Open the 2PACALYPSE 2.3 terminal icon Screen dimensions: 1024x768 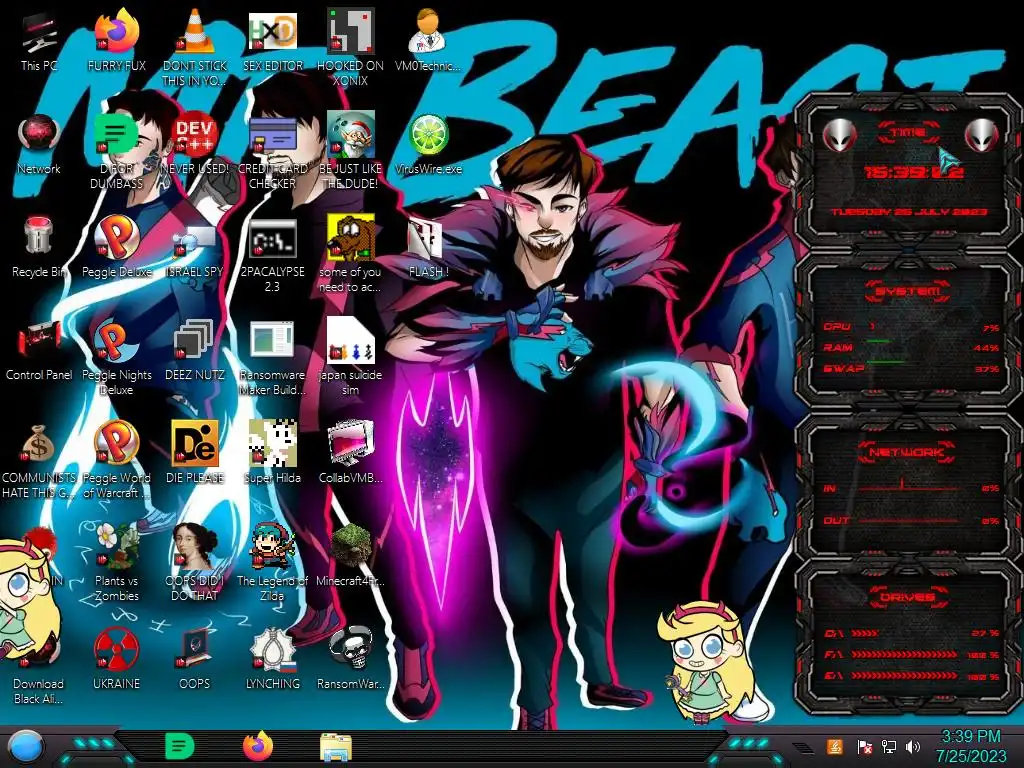(x=272, y=255)
